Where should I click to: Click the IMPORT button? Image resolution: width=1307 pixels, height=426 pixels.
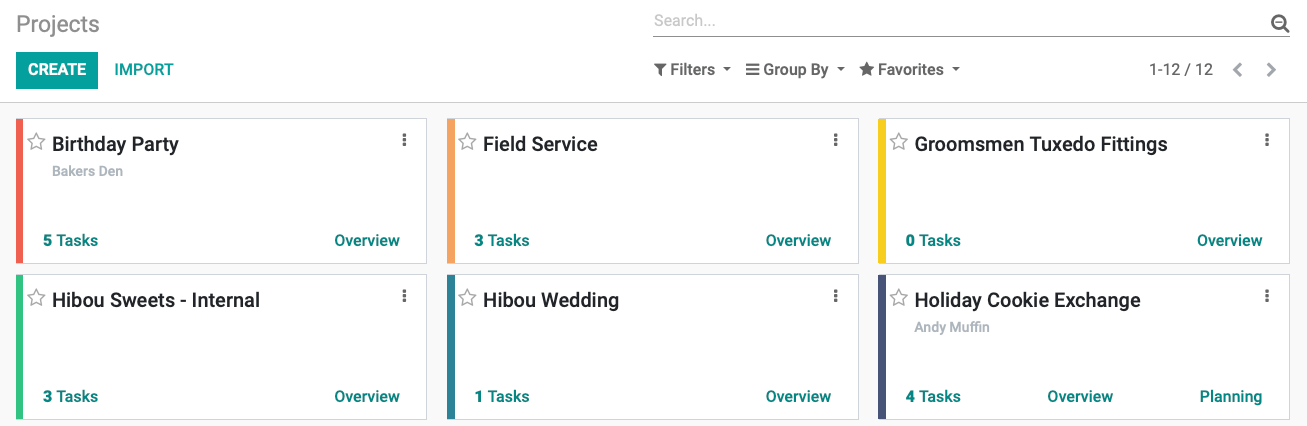click(x=144, y=70)
